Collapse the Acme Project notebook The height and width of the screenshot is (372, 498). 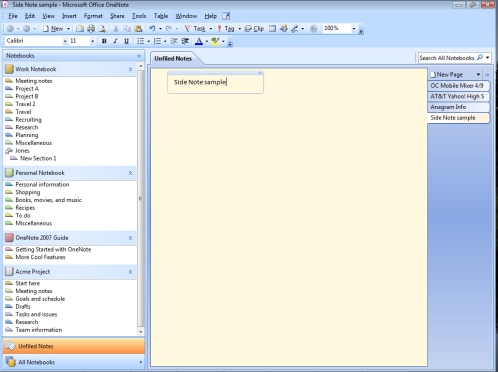point(130,272)
